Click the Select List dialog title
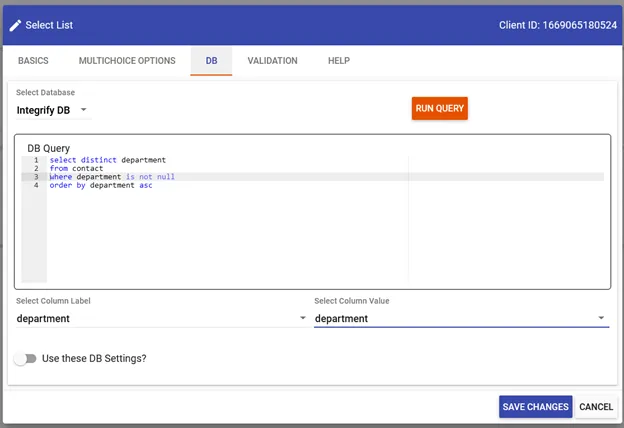 [49, 25]
